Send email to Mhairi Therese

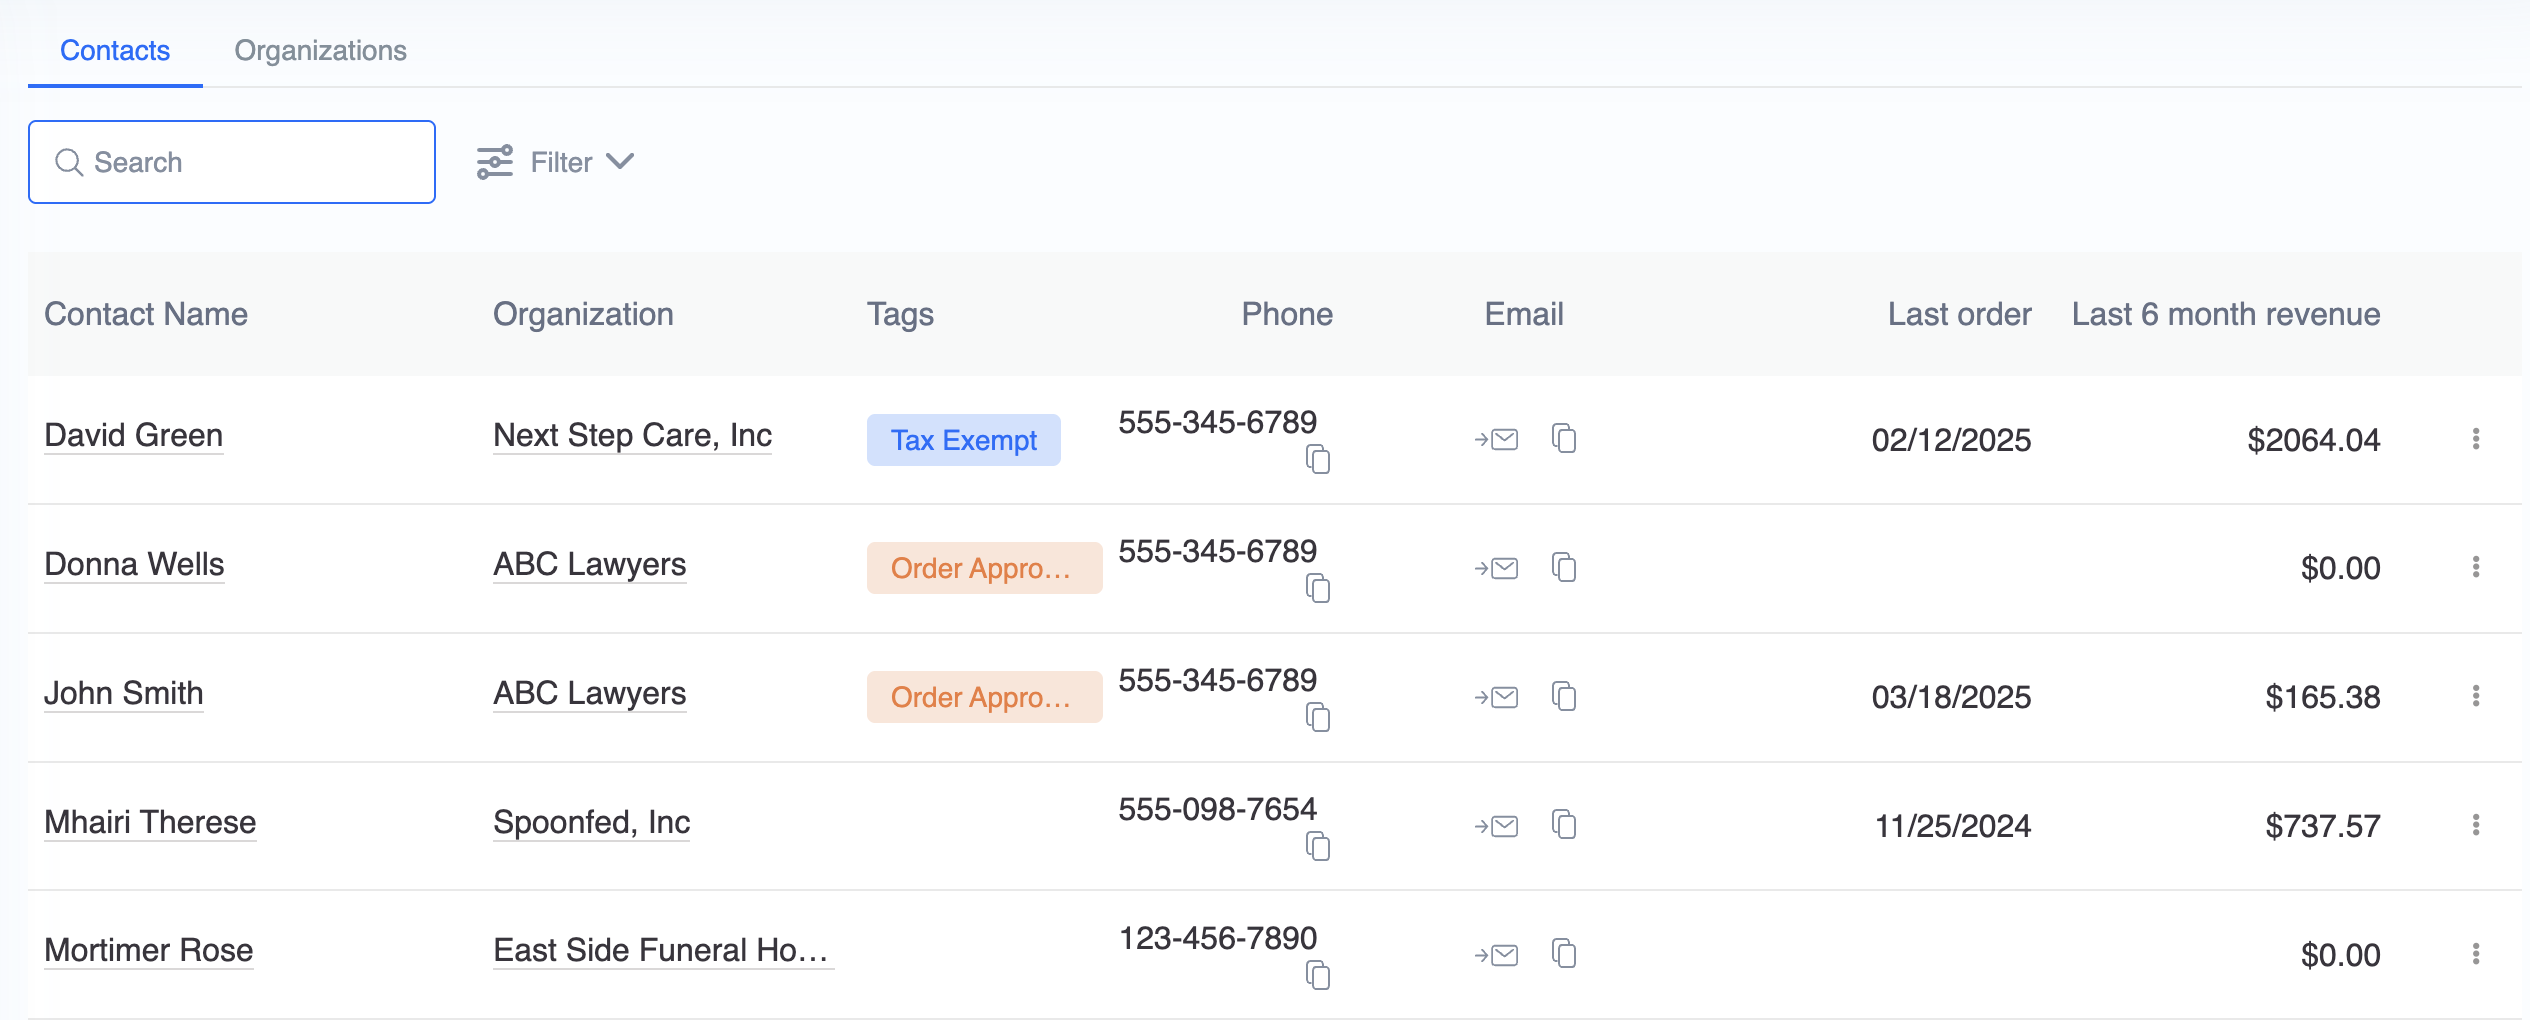click(1496, 826)
